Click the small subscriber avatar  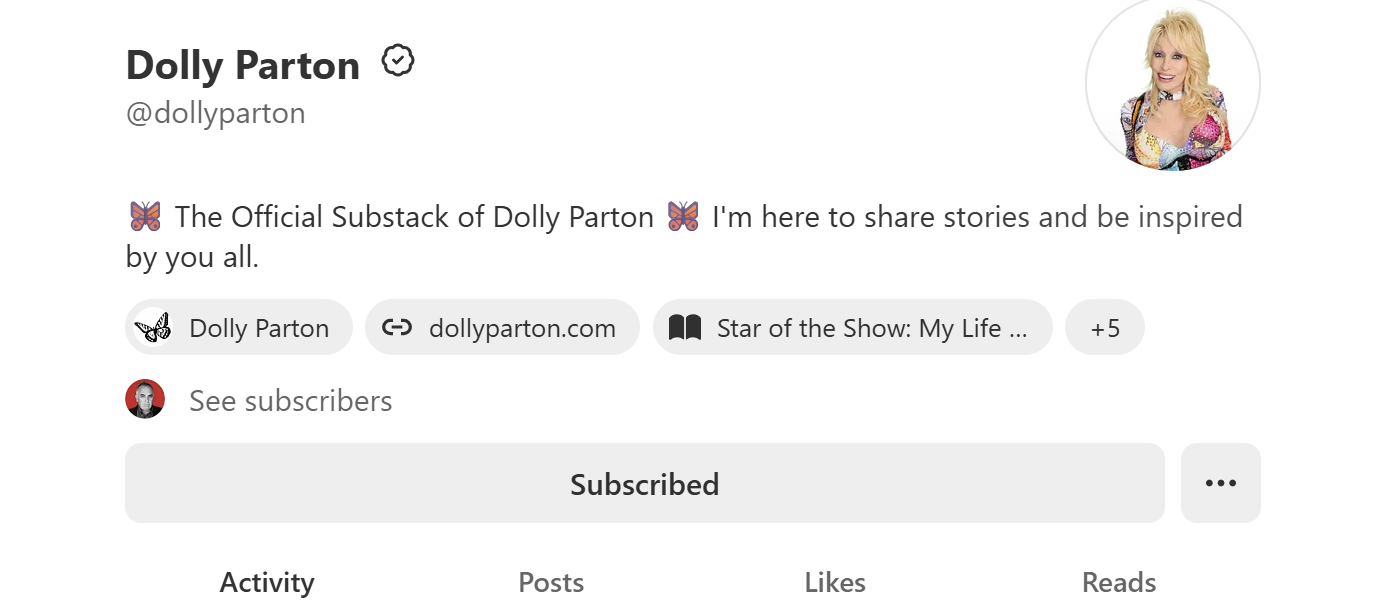tap(145, 400)
